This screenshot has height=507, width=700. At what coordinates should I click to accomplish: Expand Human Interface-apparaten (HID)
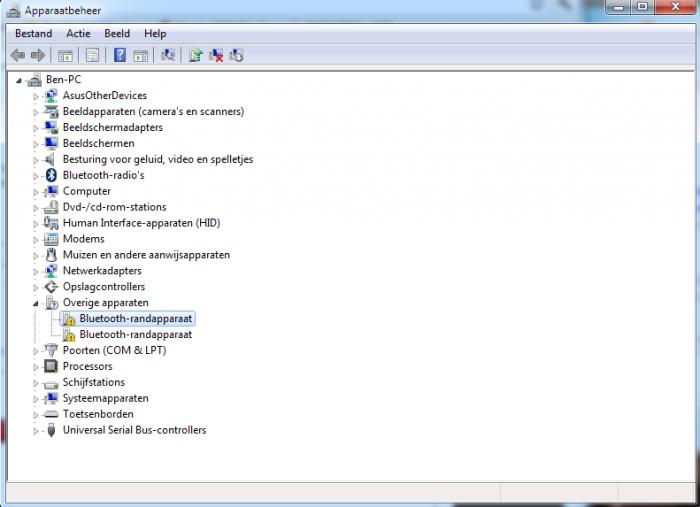click(35, 224)
